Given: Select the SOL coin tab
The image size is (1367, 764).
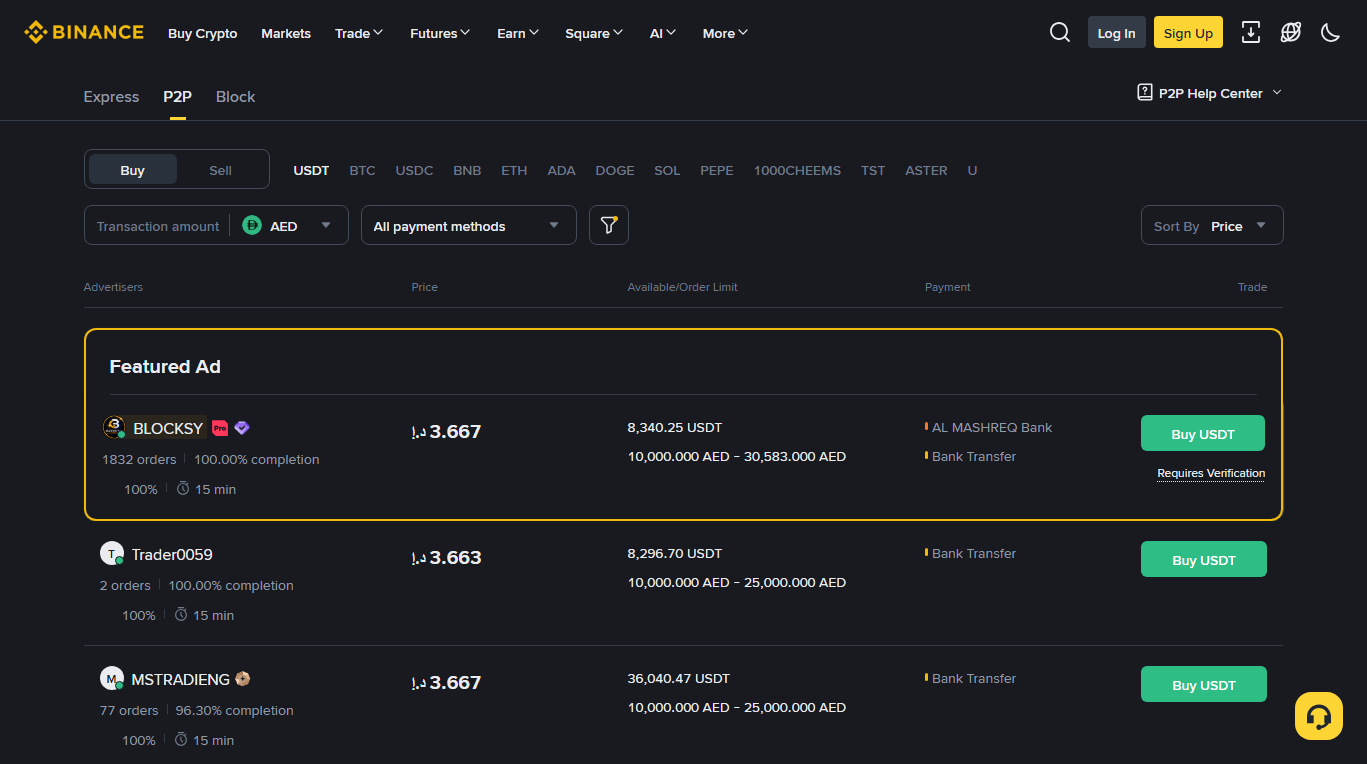Looking at the screenshot, I should click(667, 170).
